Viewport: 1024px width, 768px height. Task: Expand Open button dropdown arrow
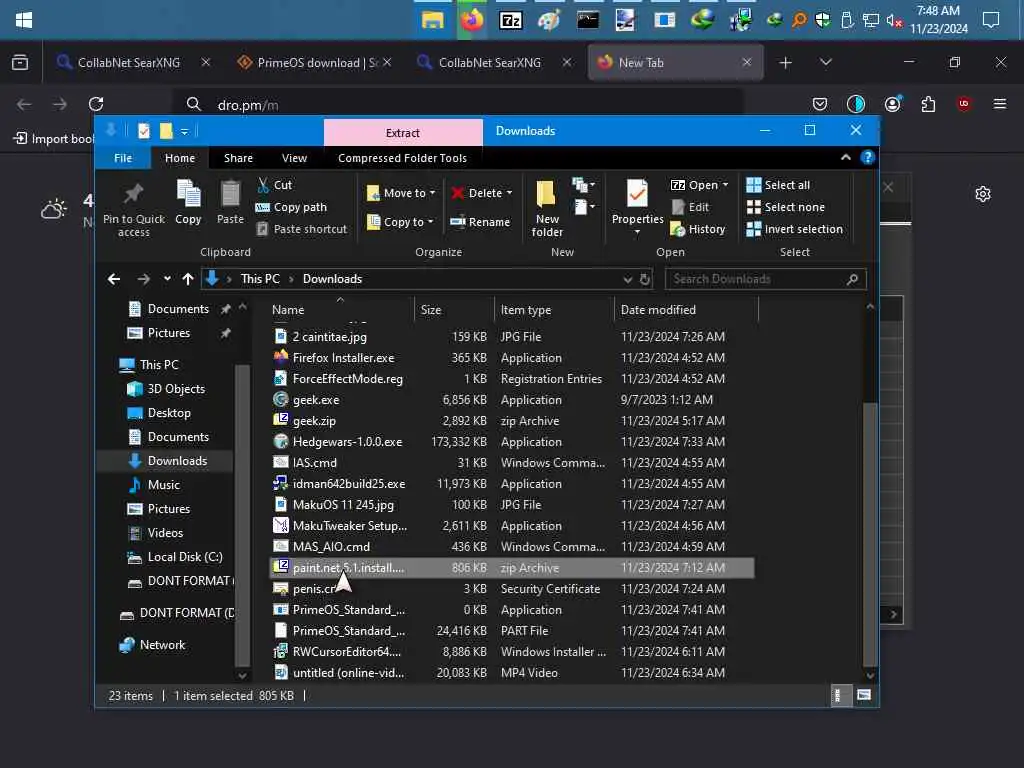click(x=726, y=185)
